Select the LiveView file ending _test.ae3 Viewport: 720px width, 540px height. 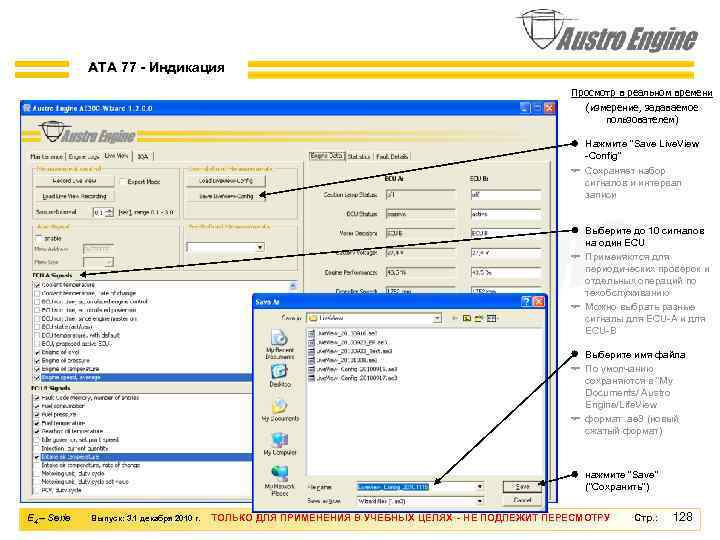coord(350,351)
